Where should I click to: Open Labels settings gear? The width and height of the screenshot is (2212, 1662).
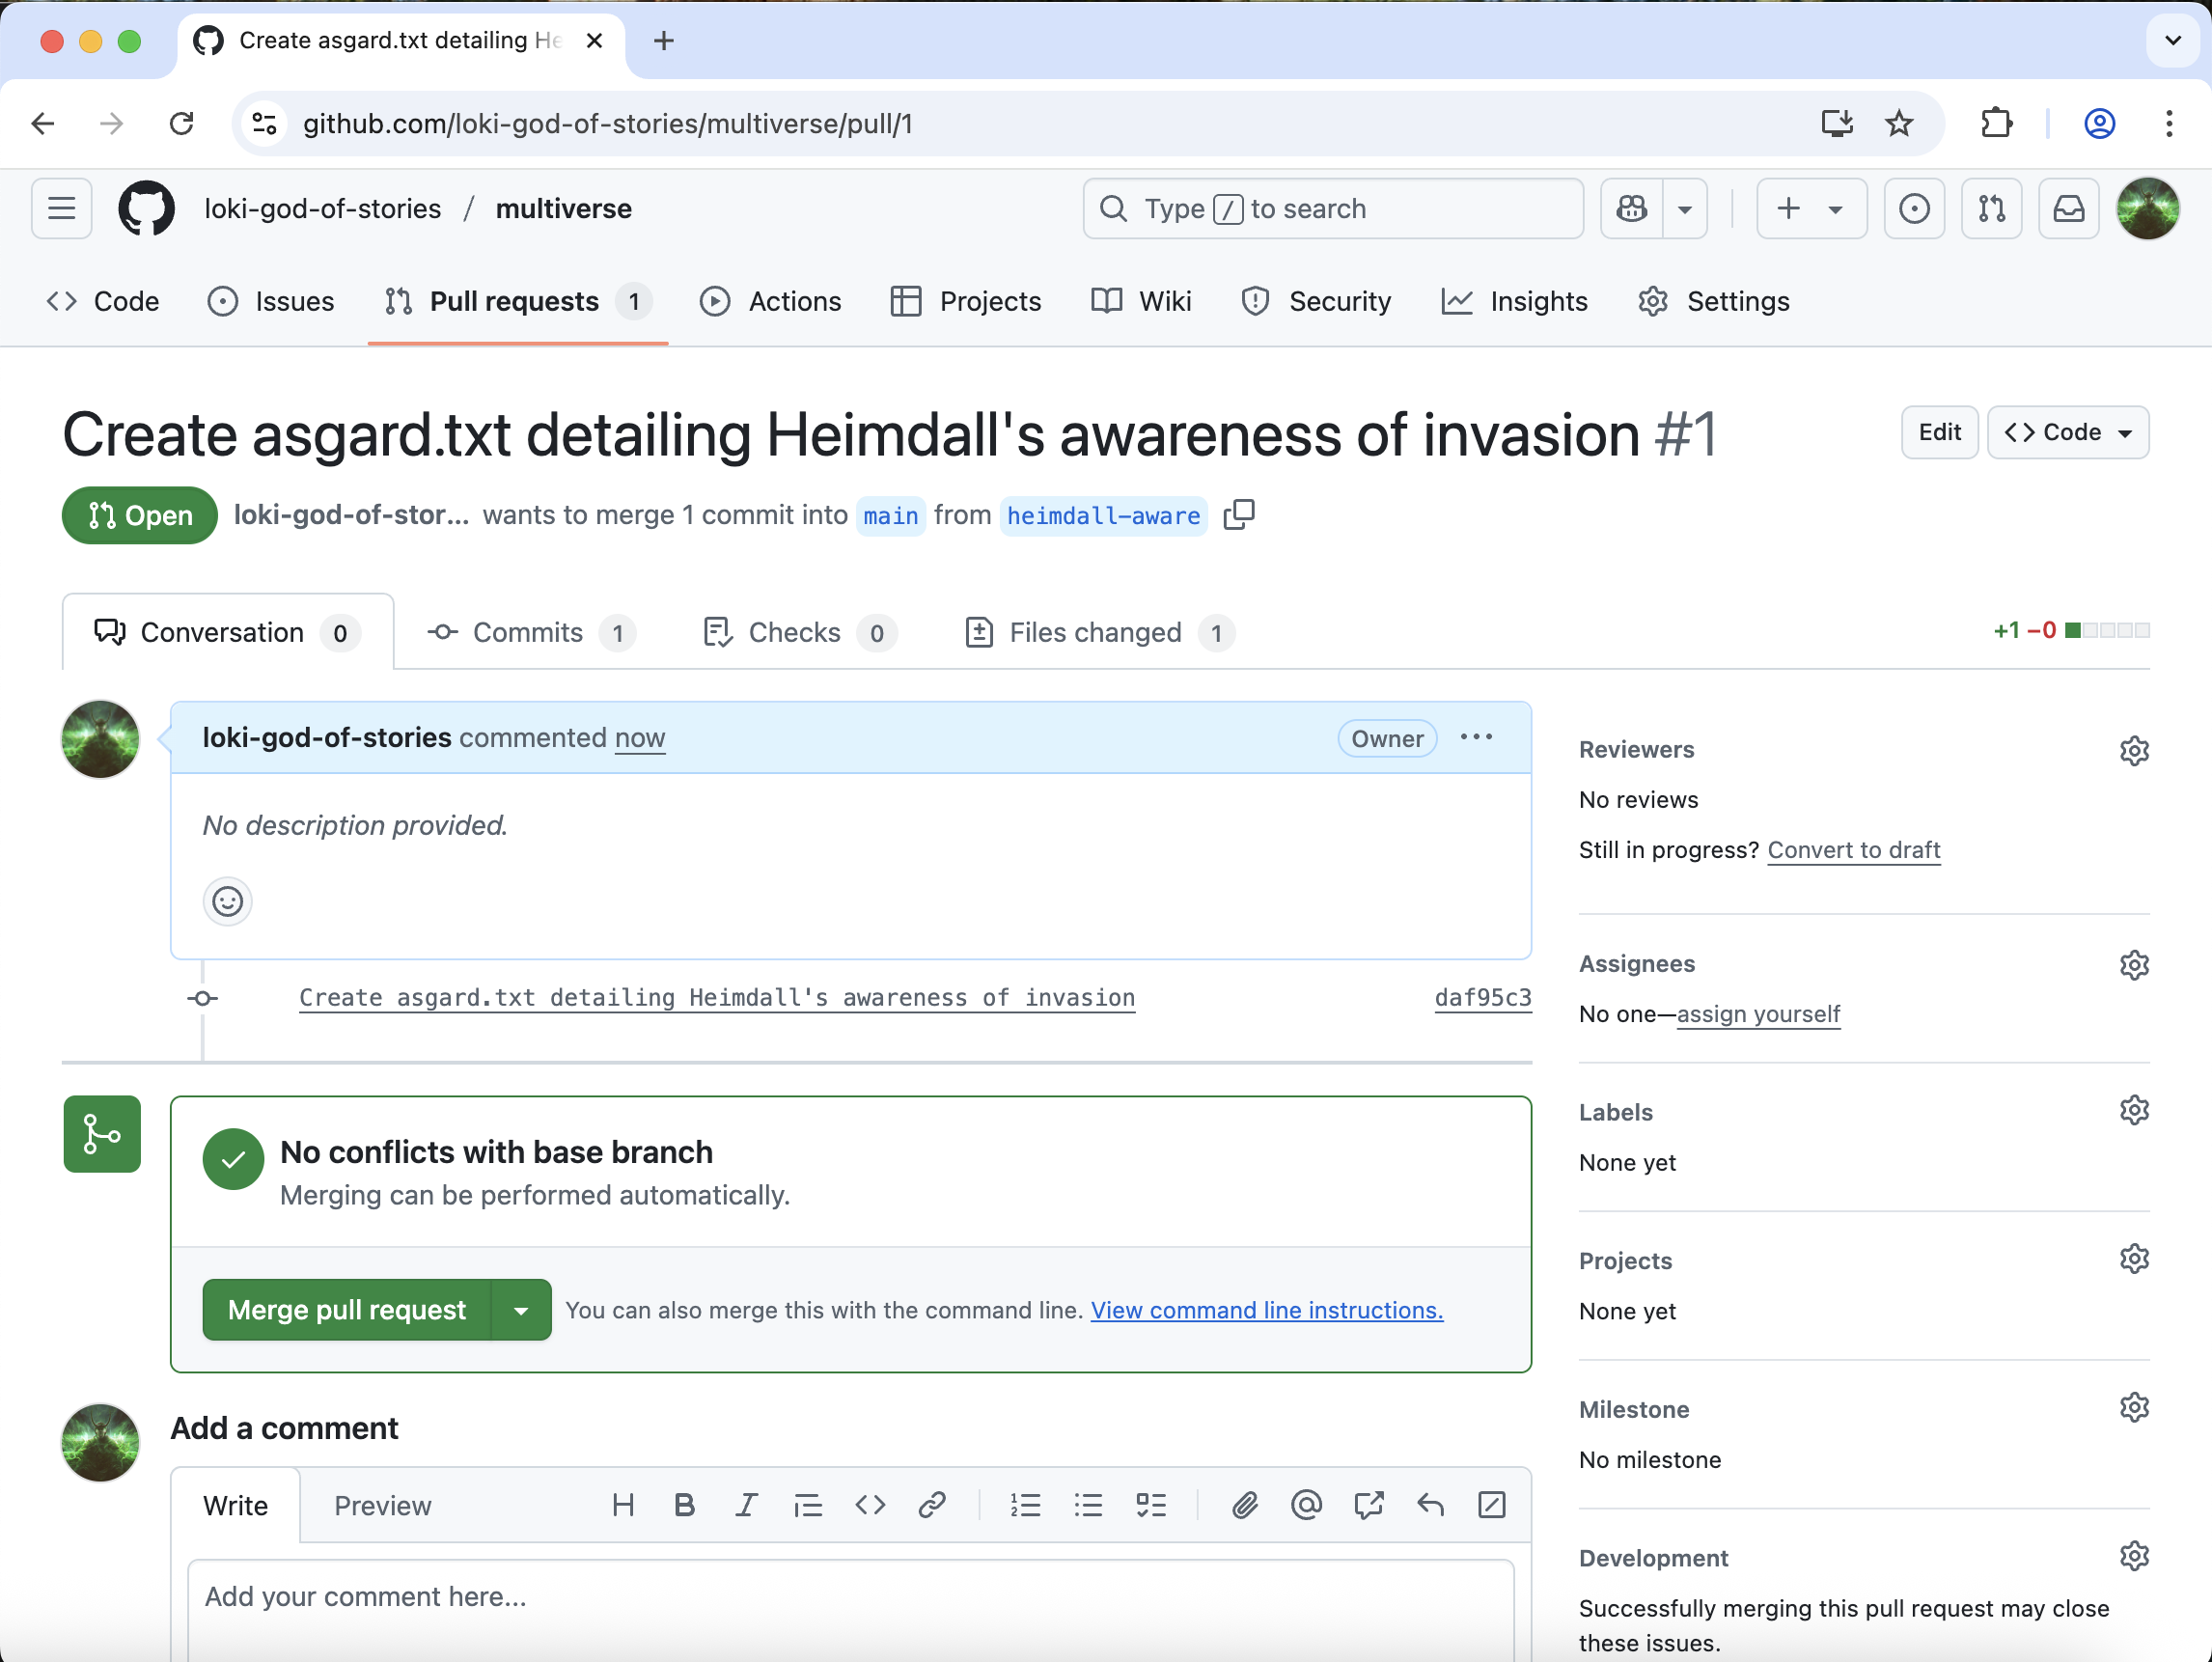pyautogui.click(x=2134, y=1110)
